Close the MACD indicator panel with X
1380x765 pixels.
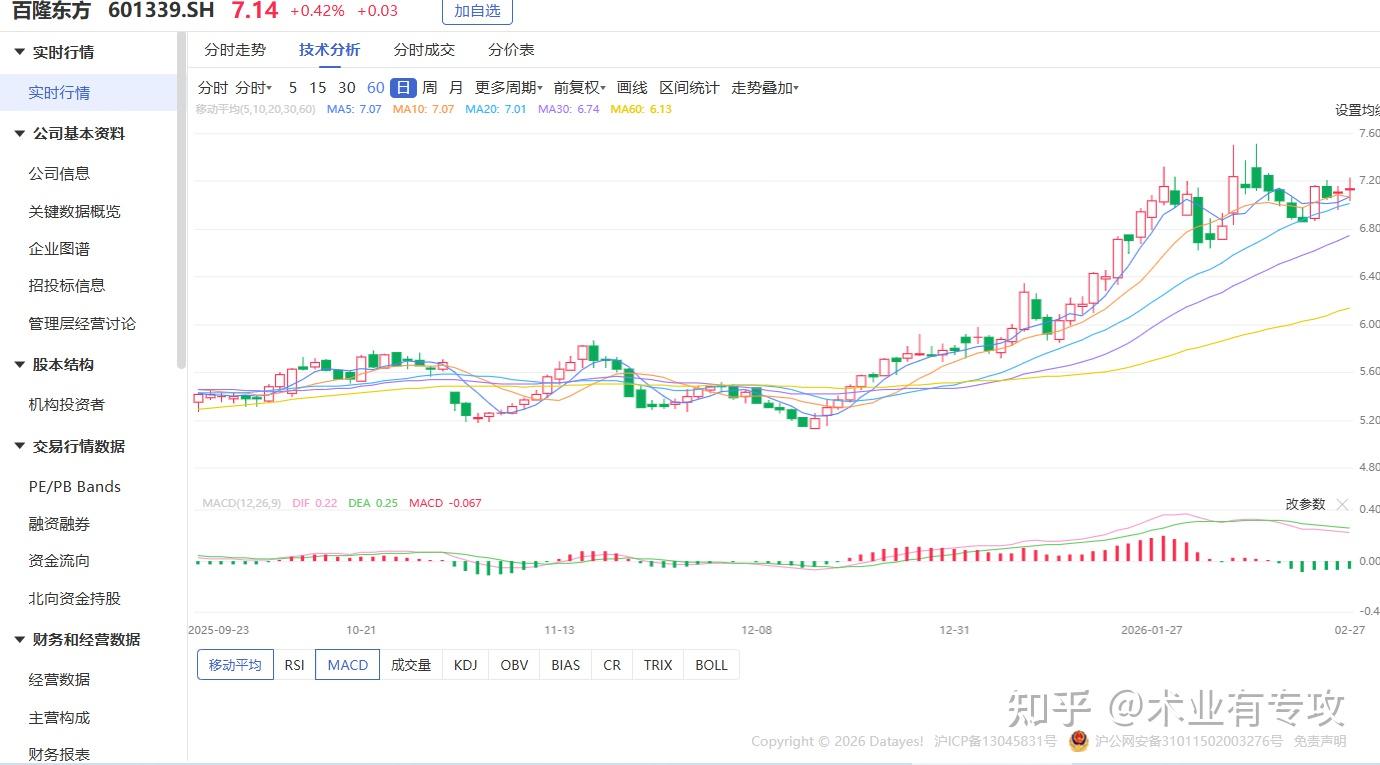(x=1342, y=504)
